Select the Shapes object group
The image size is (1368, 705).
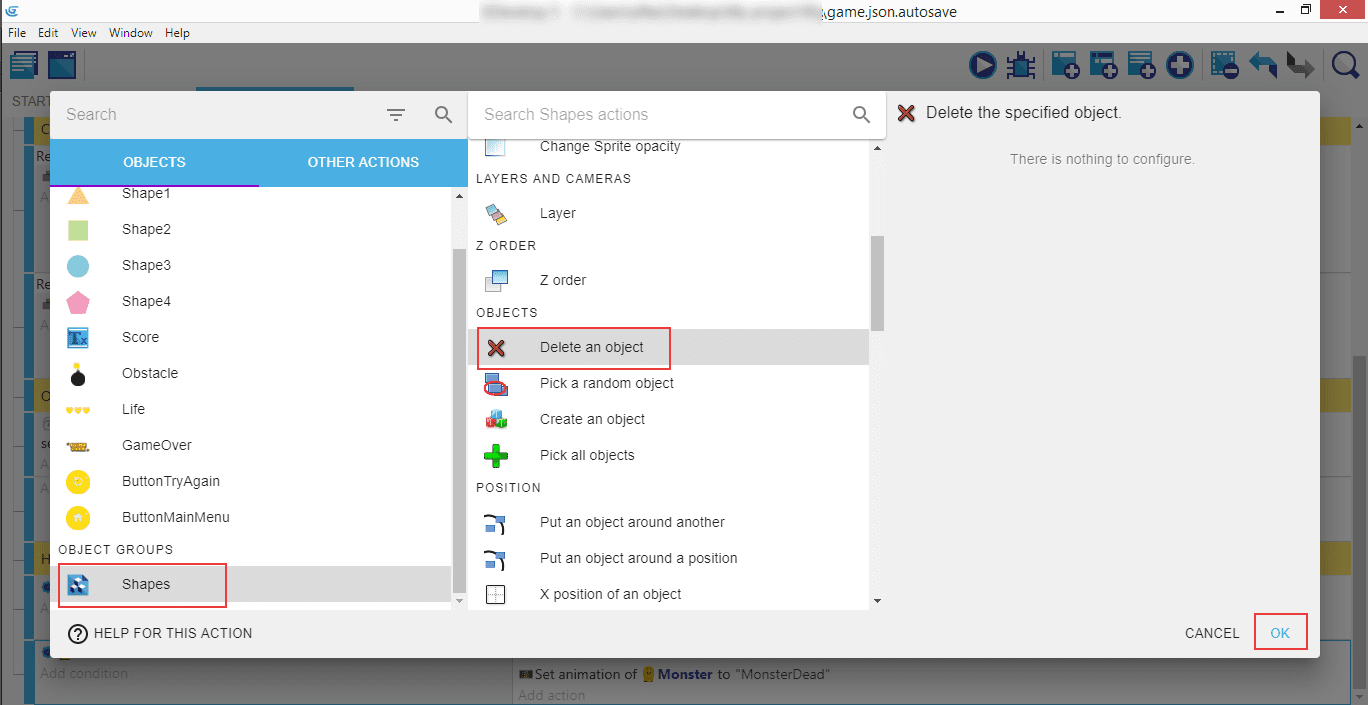coord(146,584)
